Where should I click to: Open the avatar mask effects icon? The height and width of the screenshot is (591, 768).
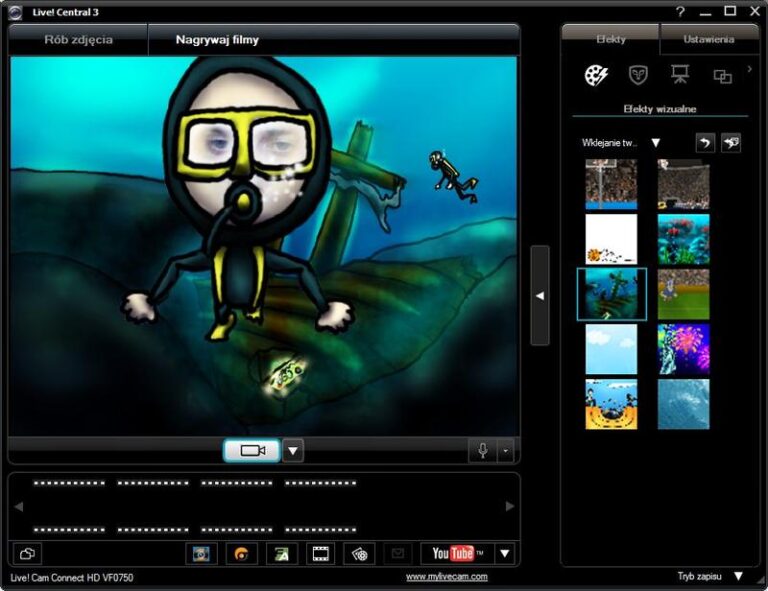pos(638,76)
